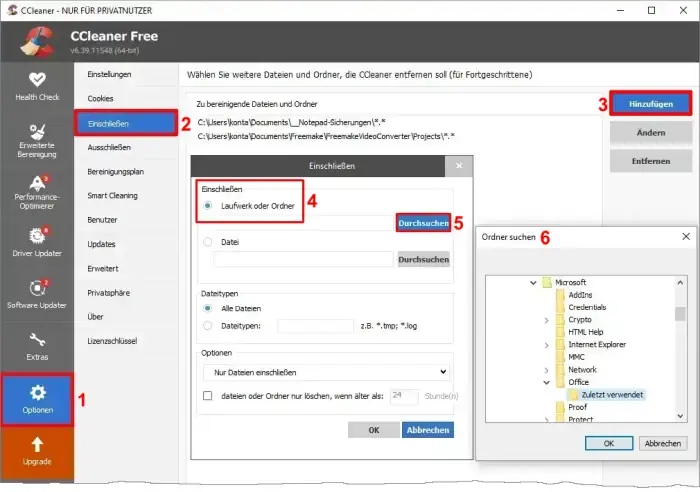The image size is (700, 492).
Task: Click the Datei path input field
Action: 303,259
